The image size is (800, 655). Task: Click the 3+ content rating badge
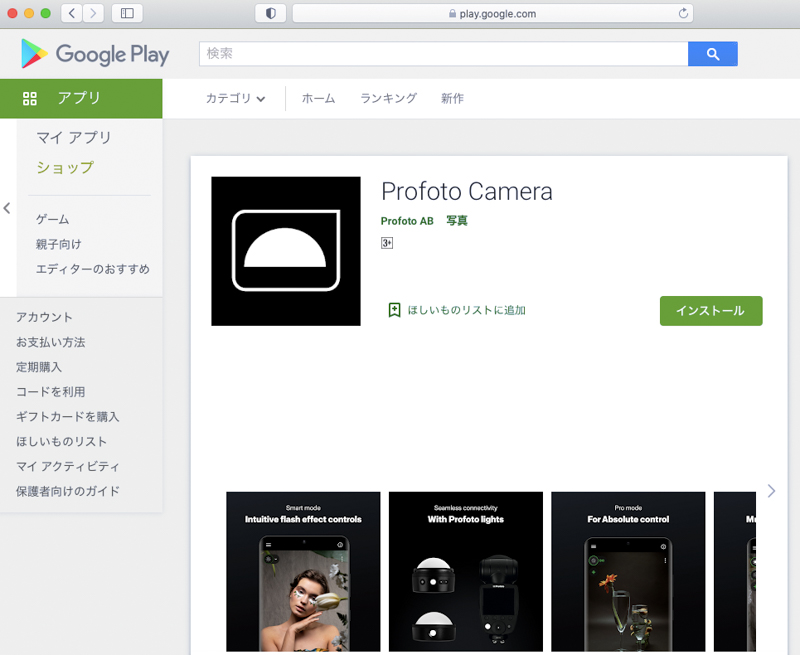[387, 243]
